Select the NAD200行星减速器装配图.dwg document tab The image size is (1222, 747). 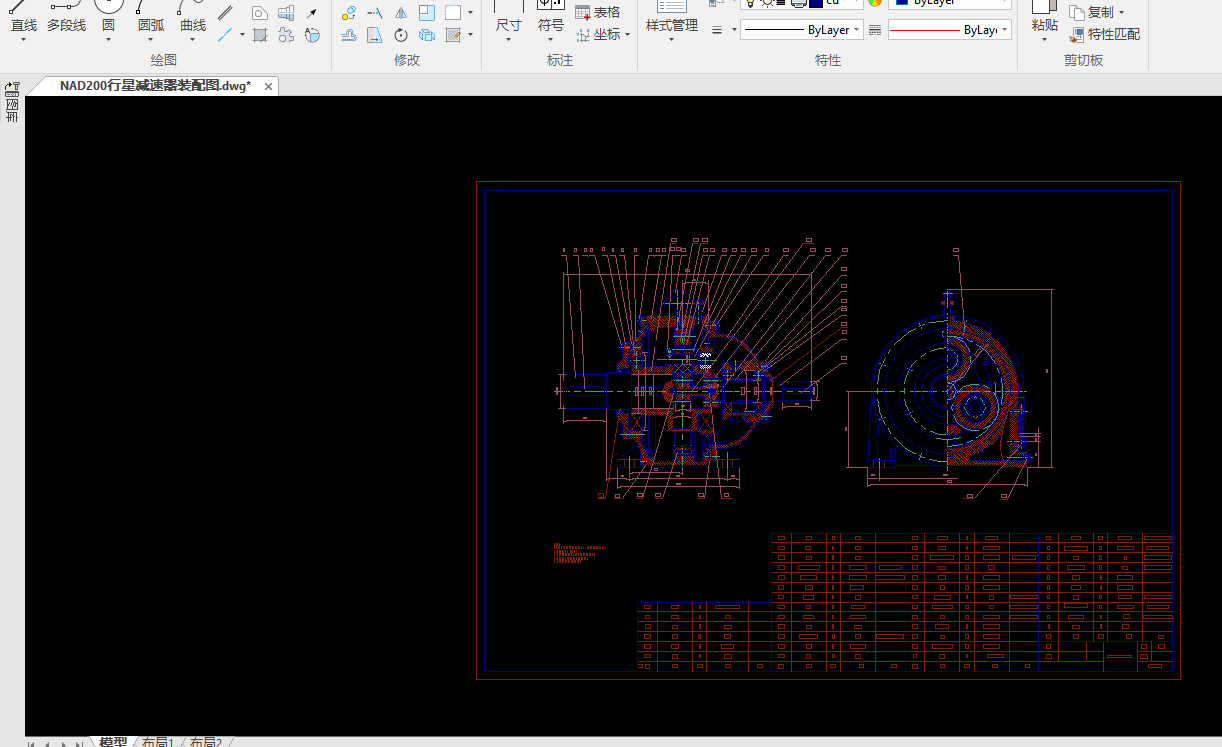click(154, 86)
